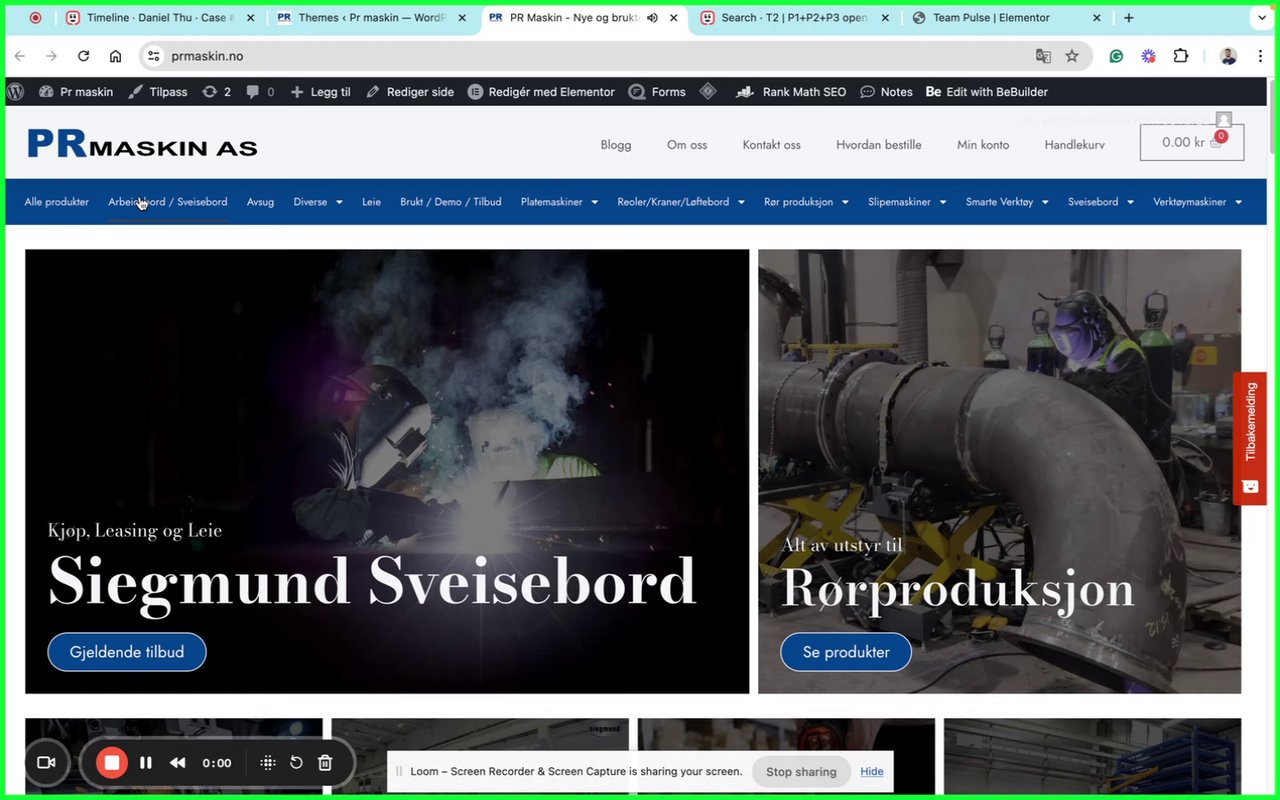The height and width of the screenshot is (800, 1280).
Task: Click the site info icon in address bar
Action: point(153,56)
